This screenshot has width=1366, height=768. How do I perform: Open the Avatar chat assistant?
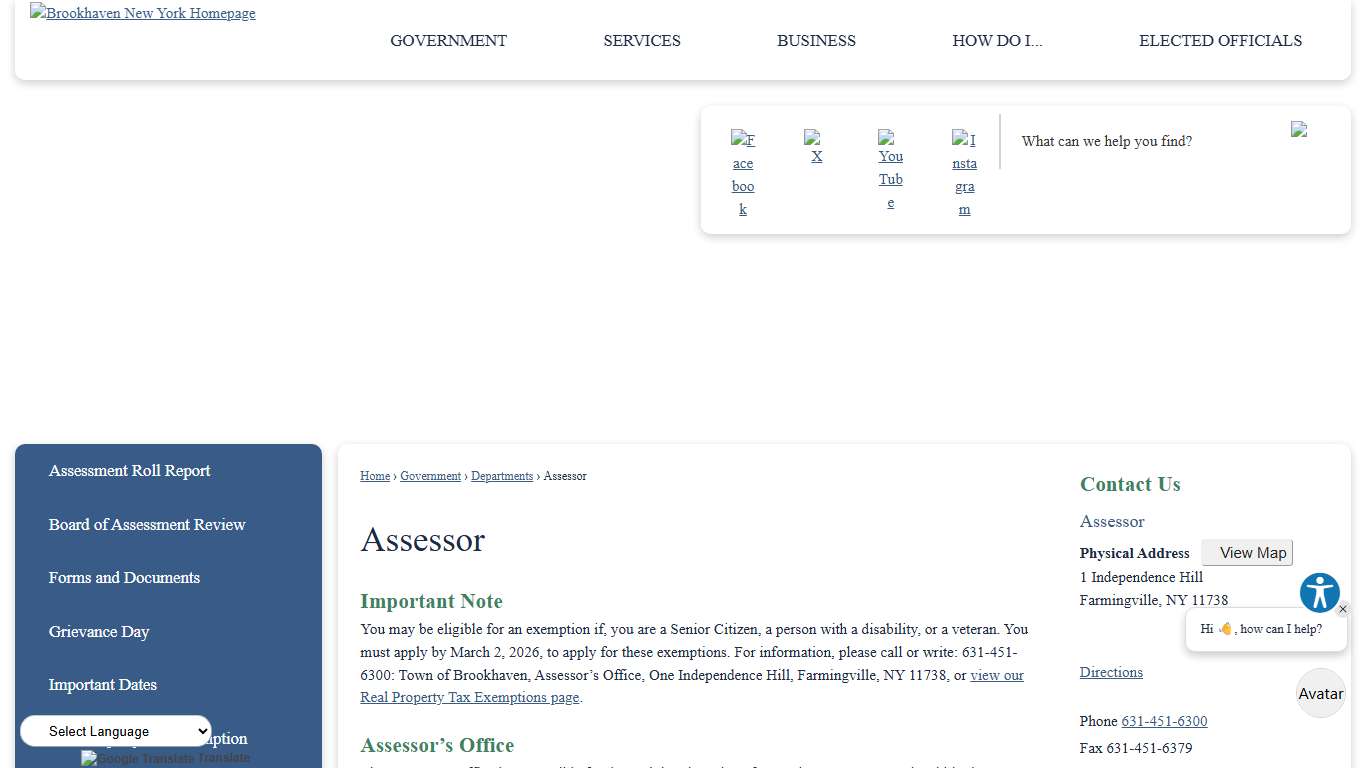point(1320,693)
